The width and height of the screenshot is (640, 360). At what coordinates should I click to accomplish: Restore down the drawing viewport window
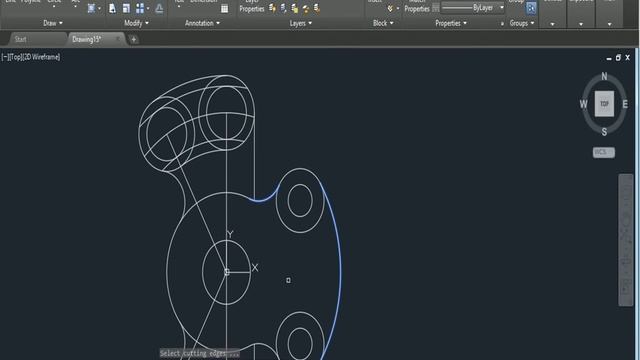click(x=618, y=58)
